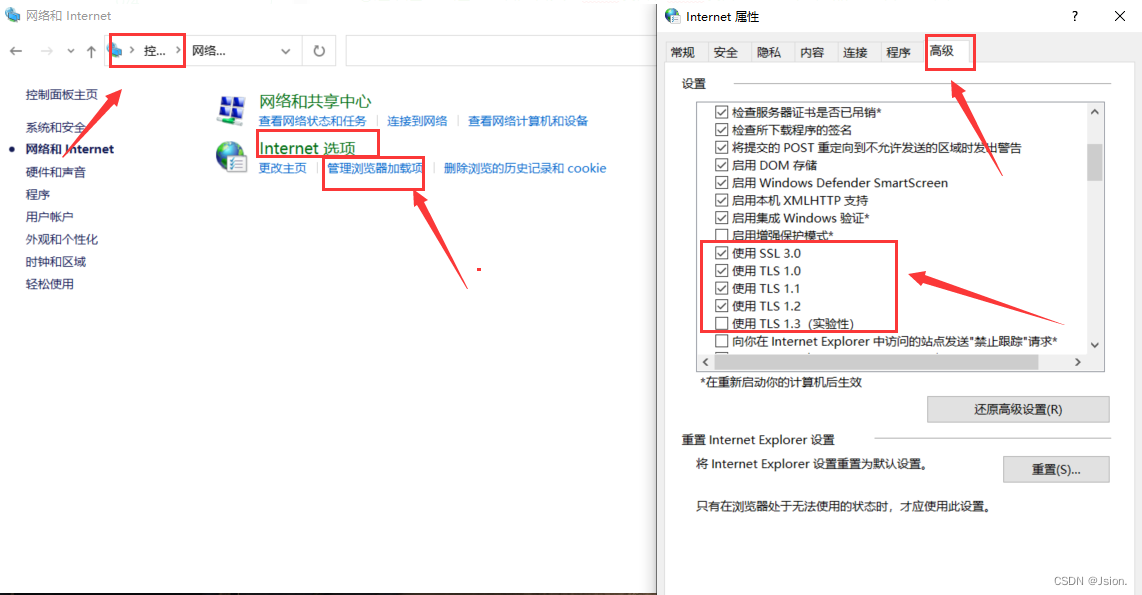Select 硬件和声音 category in sidebar
This screenshot has height=595, width=1142.
[x=55, y=172]
